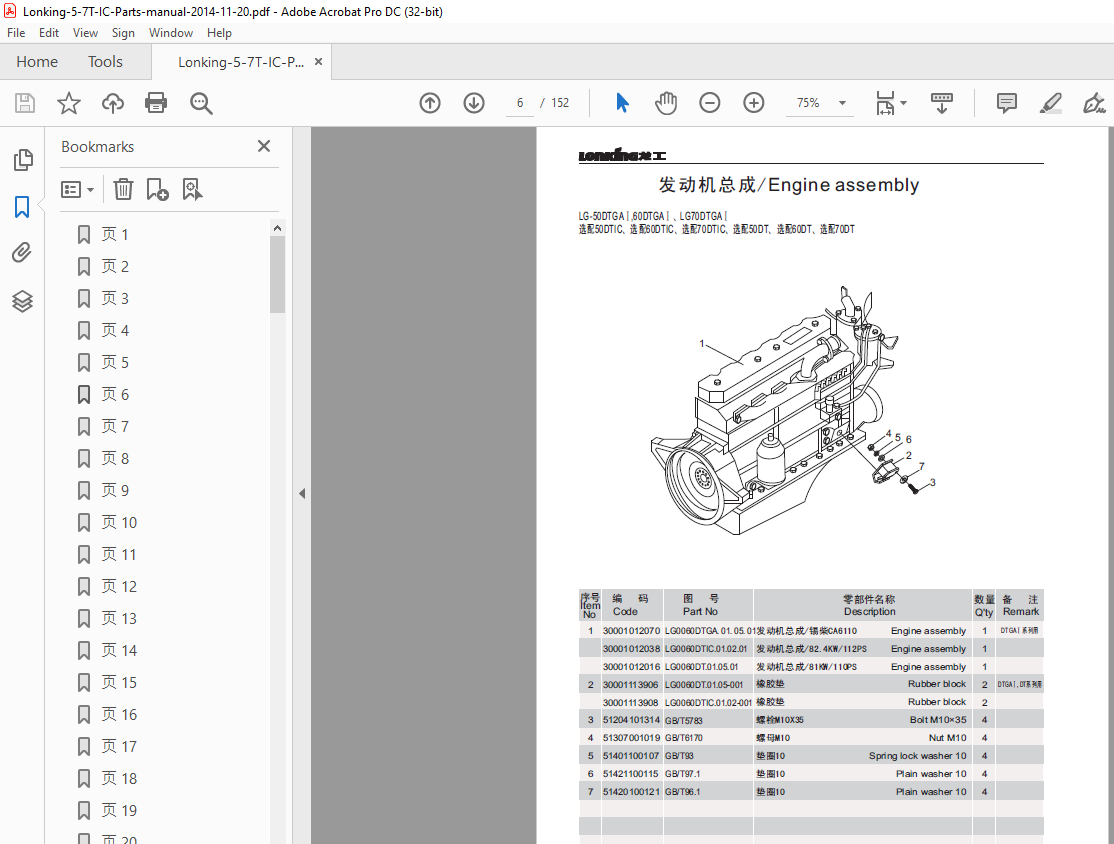The image size is (1114, 844).
Task: Print the document
Action: click(156, 103)
